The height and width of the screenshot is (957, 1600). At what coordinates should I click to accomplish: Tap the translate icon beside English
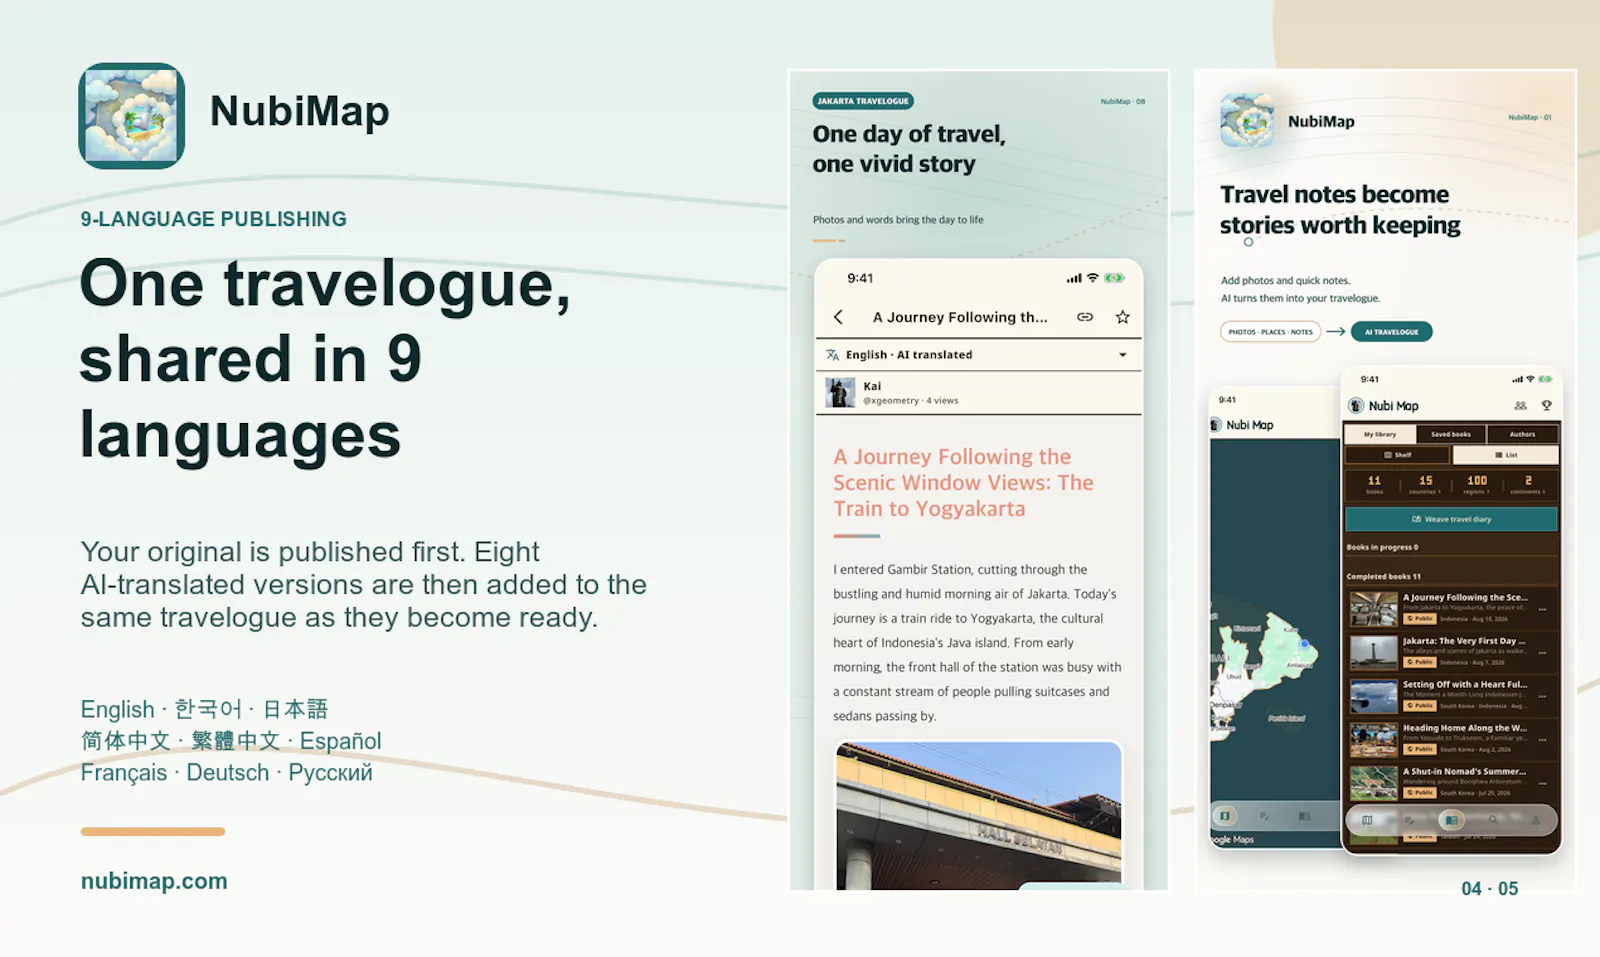click(832, 355)
